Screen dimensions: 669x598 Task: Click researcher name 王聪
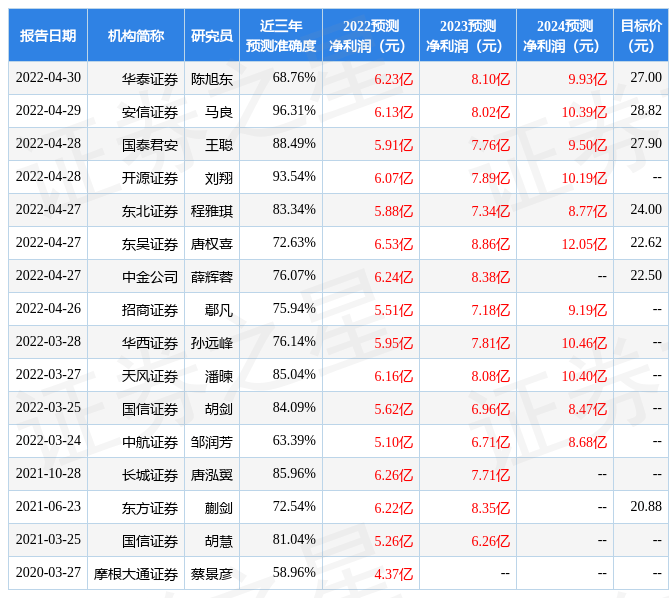point(219,145)
